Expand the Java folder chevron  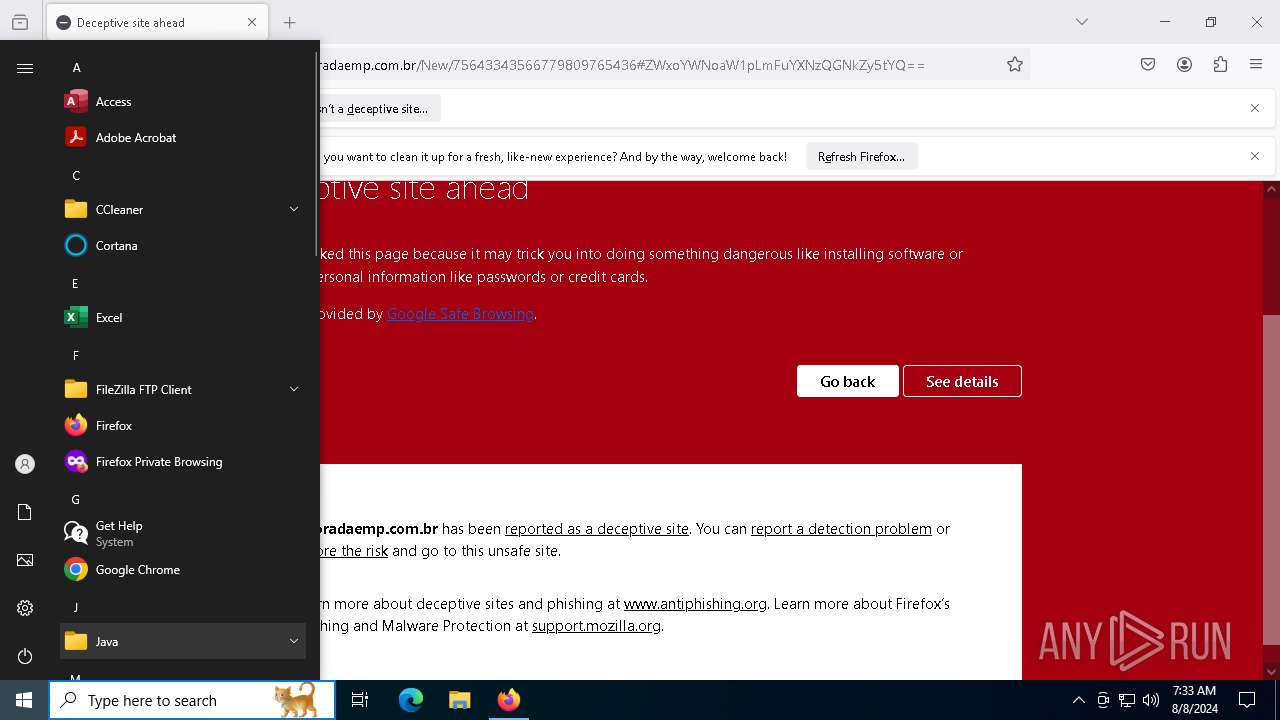(x=294, y=641)
